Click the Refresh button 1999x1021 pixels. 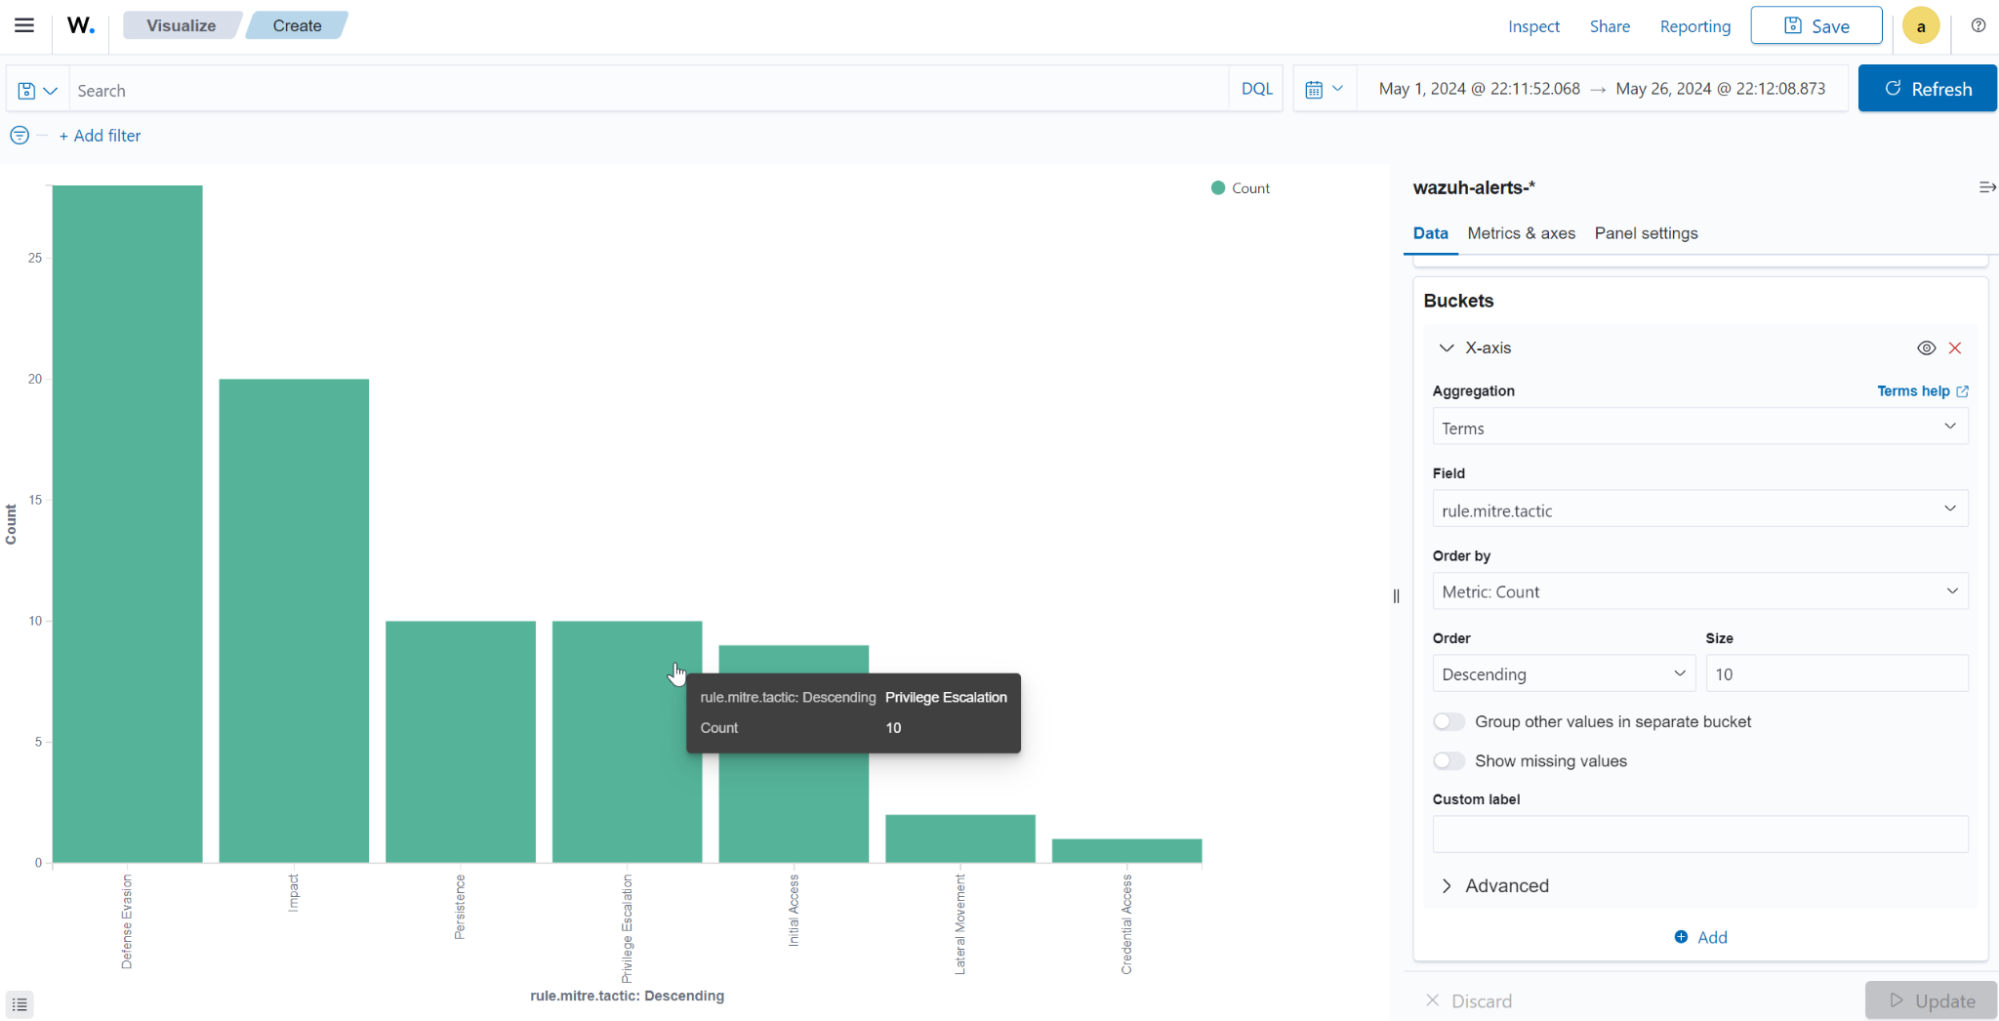pos(1926,88)
